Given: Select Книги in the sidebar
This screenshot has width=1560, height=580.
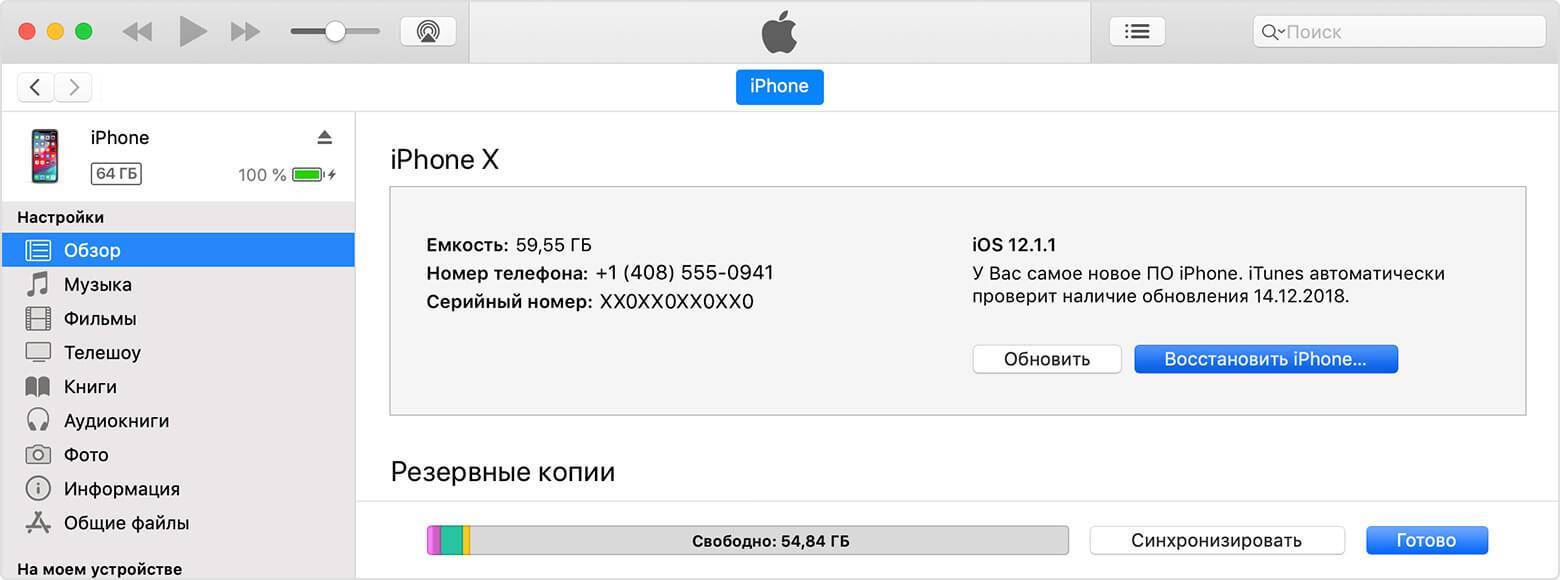Looking at the screenshot, I should pyautogui.click(x=90, y=387).
